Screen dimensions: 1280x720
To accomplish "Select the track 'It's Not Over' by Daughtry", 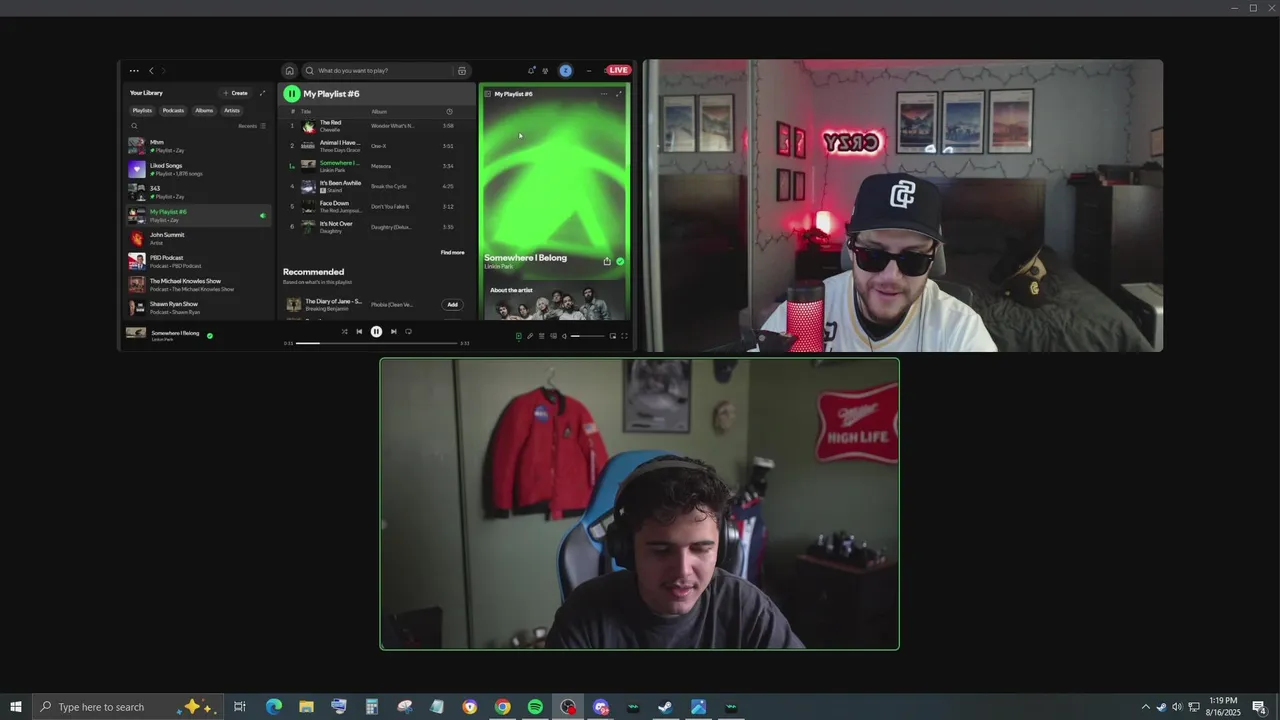I will tap(376, 227).
